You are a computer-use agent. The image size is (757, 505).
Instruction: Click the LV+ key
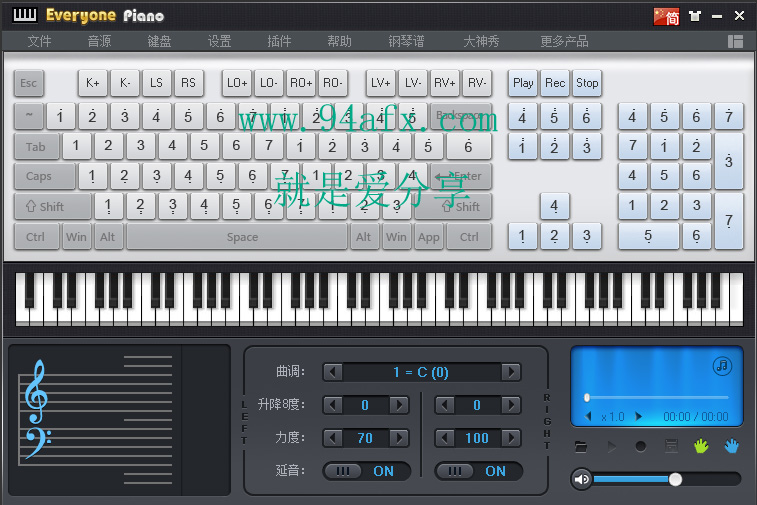(380, 83)
